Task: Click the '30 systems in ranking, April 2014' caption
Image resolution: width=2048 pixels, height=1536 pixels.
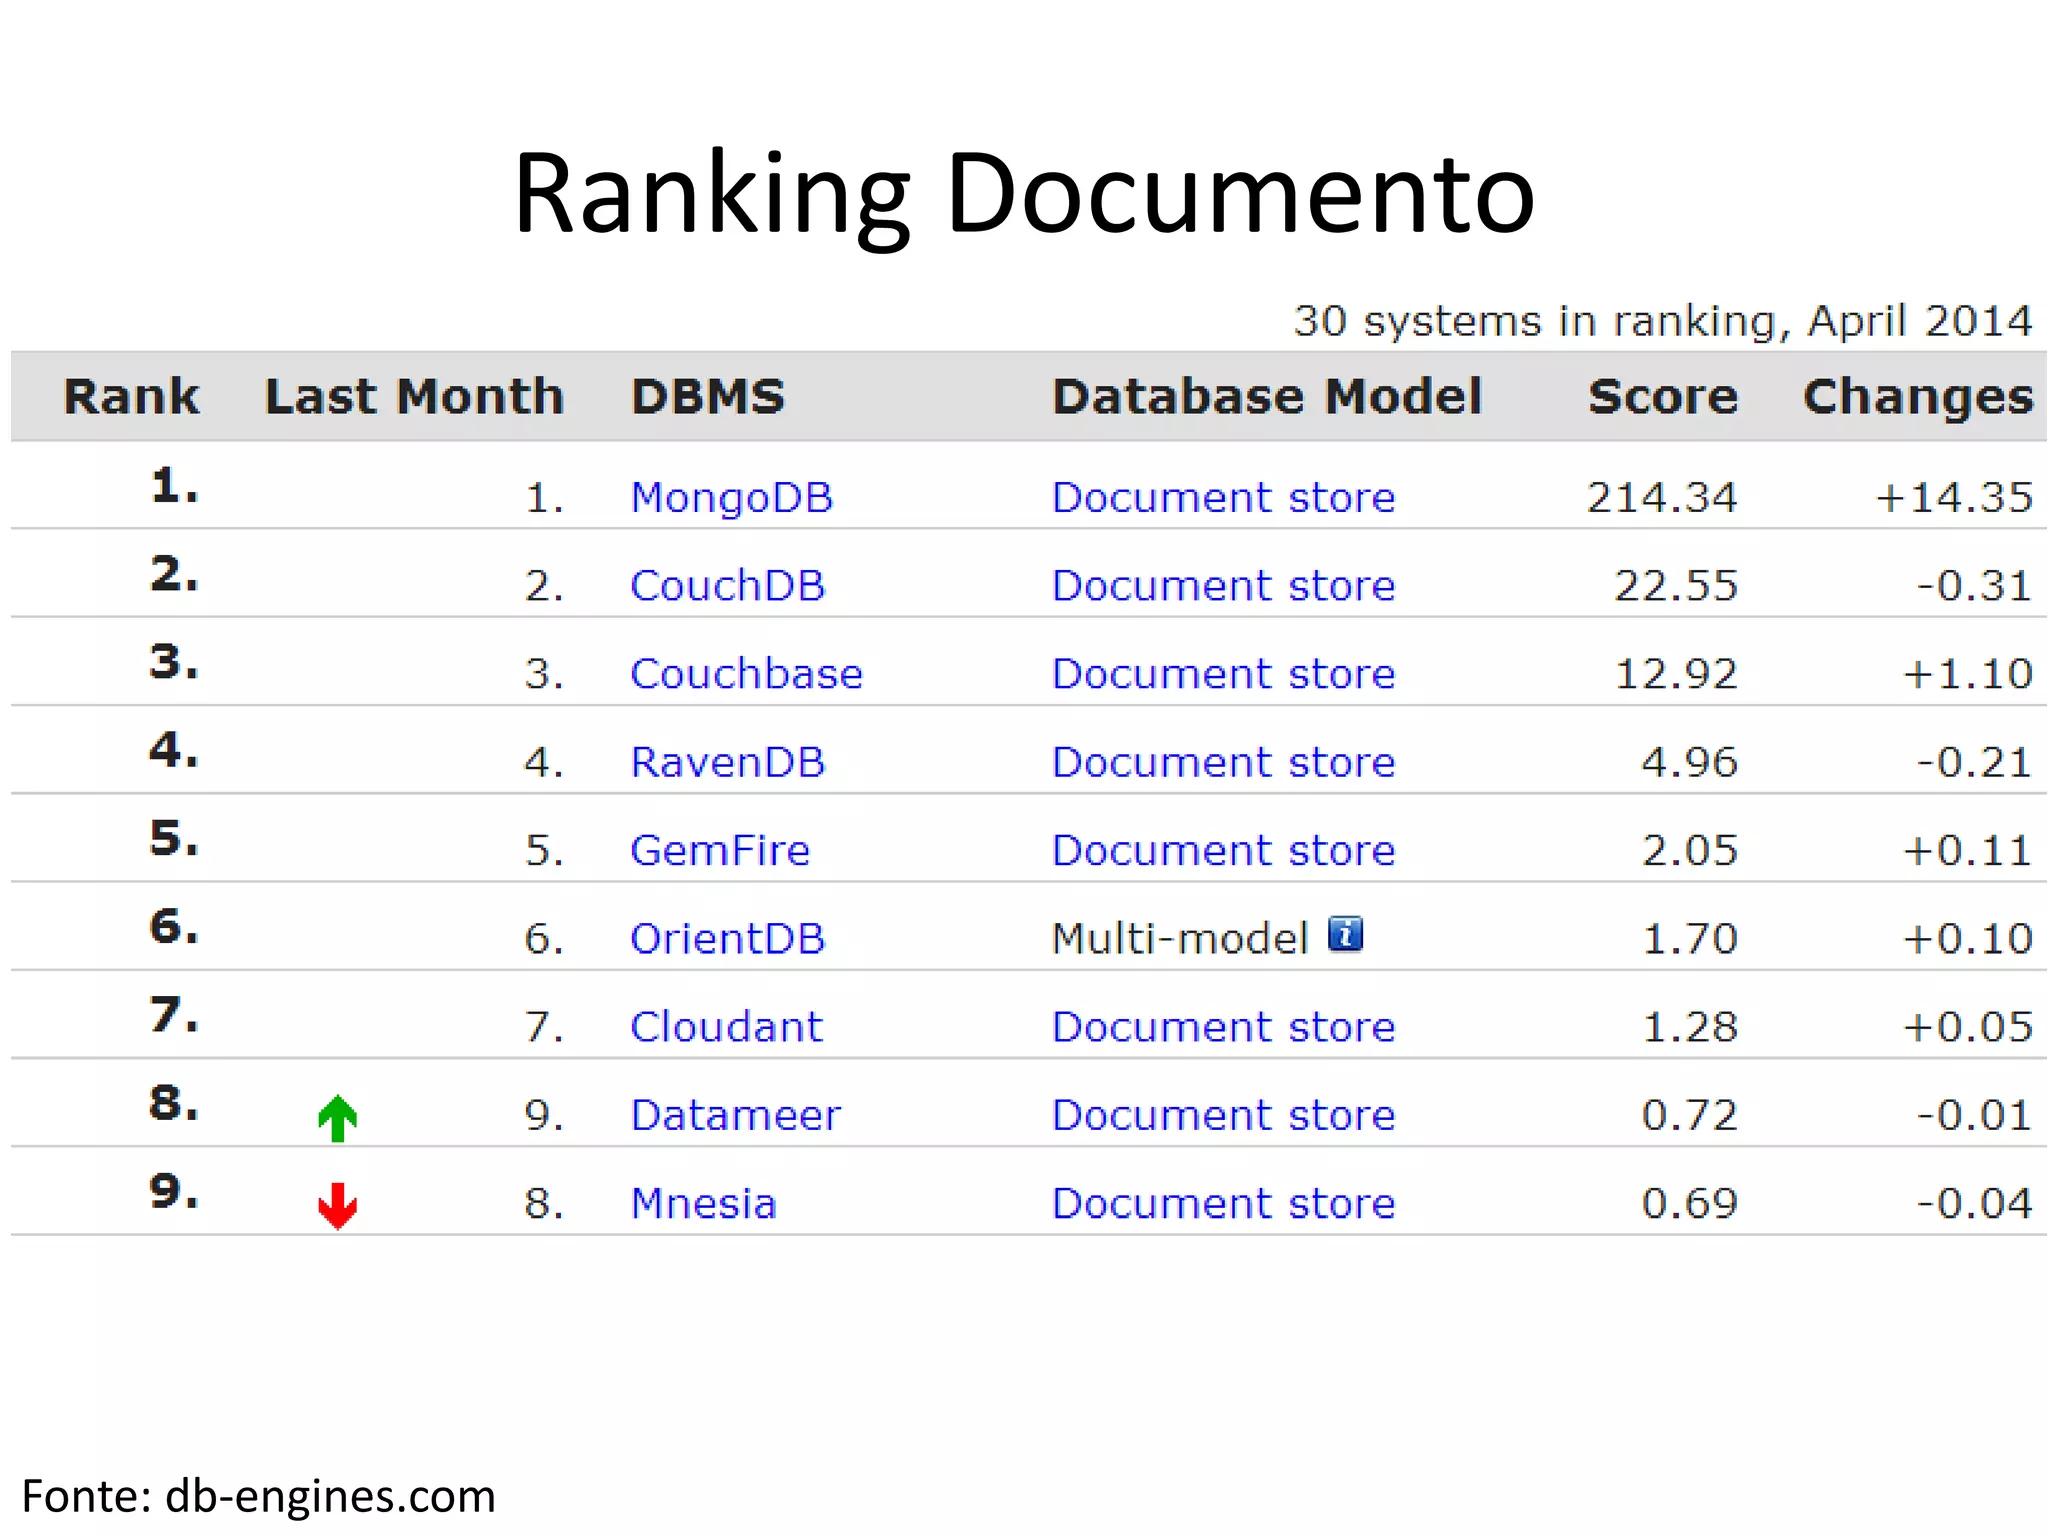Action: point(1663,321)
